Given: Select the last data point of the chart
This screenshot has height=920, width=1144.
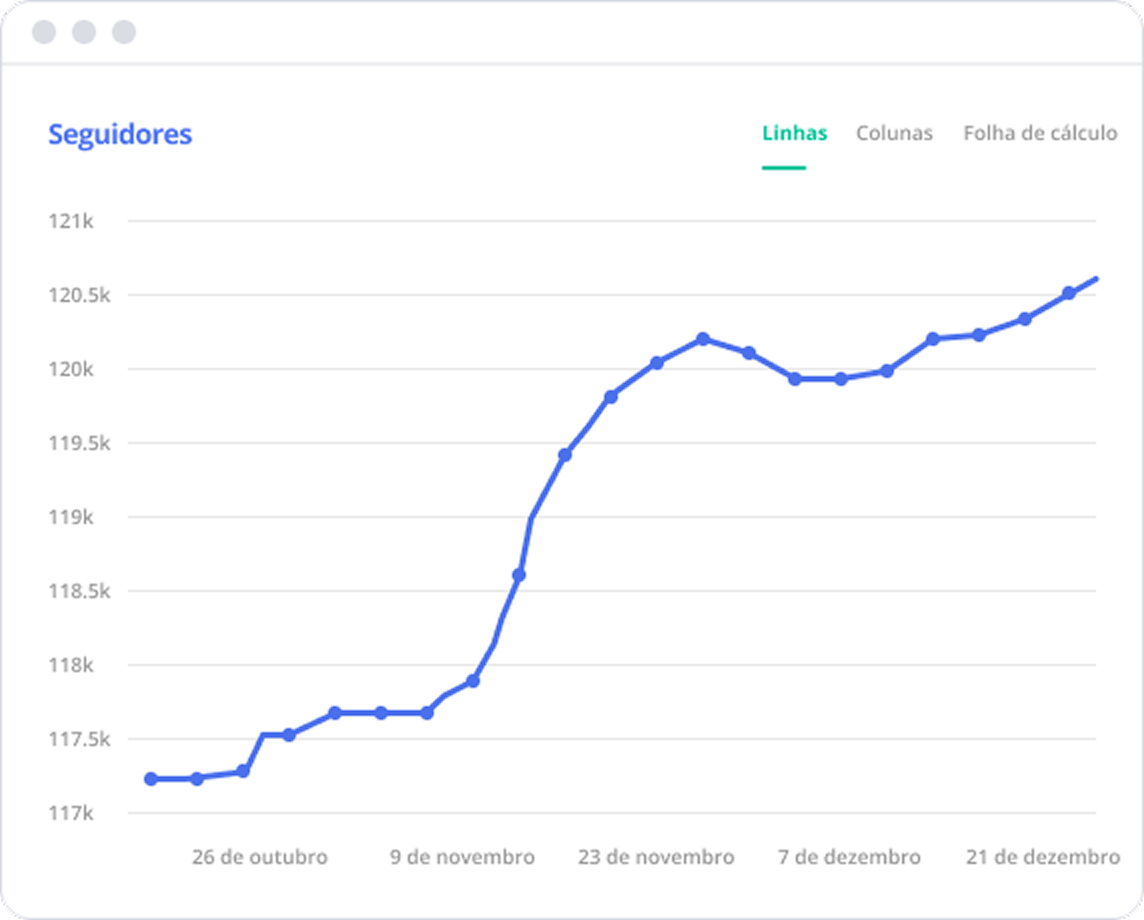Looking at the screenshot, I should pyautogui.click(x=1097, y=279).
